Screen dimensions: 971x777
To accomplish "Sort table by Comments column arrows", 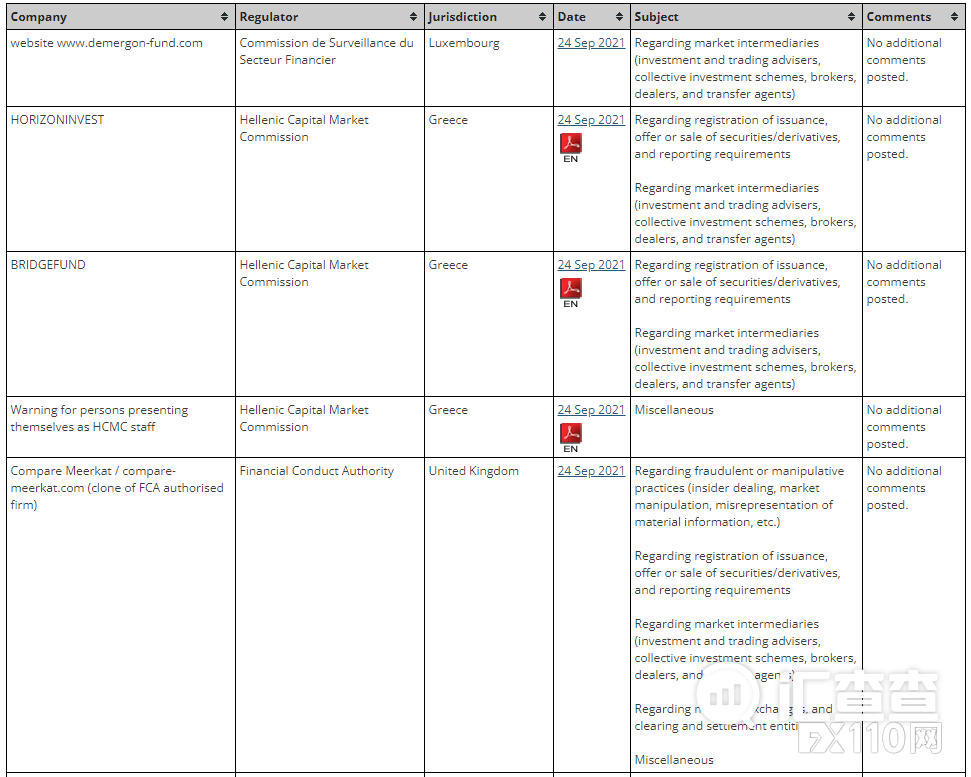I will click(x=955, y=17).
